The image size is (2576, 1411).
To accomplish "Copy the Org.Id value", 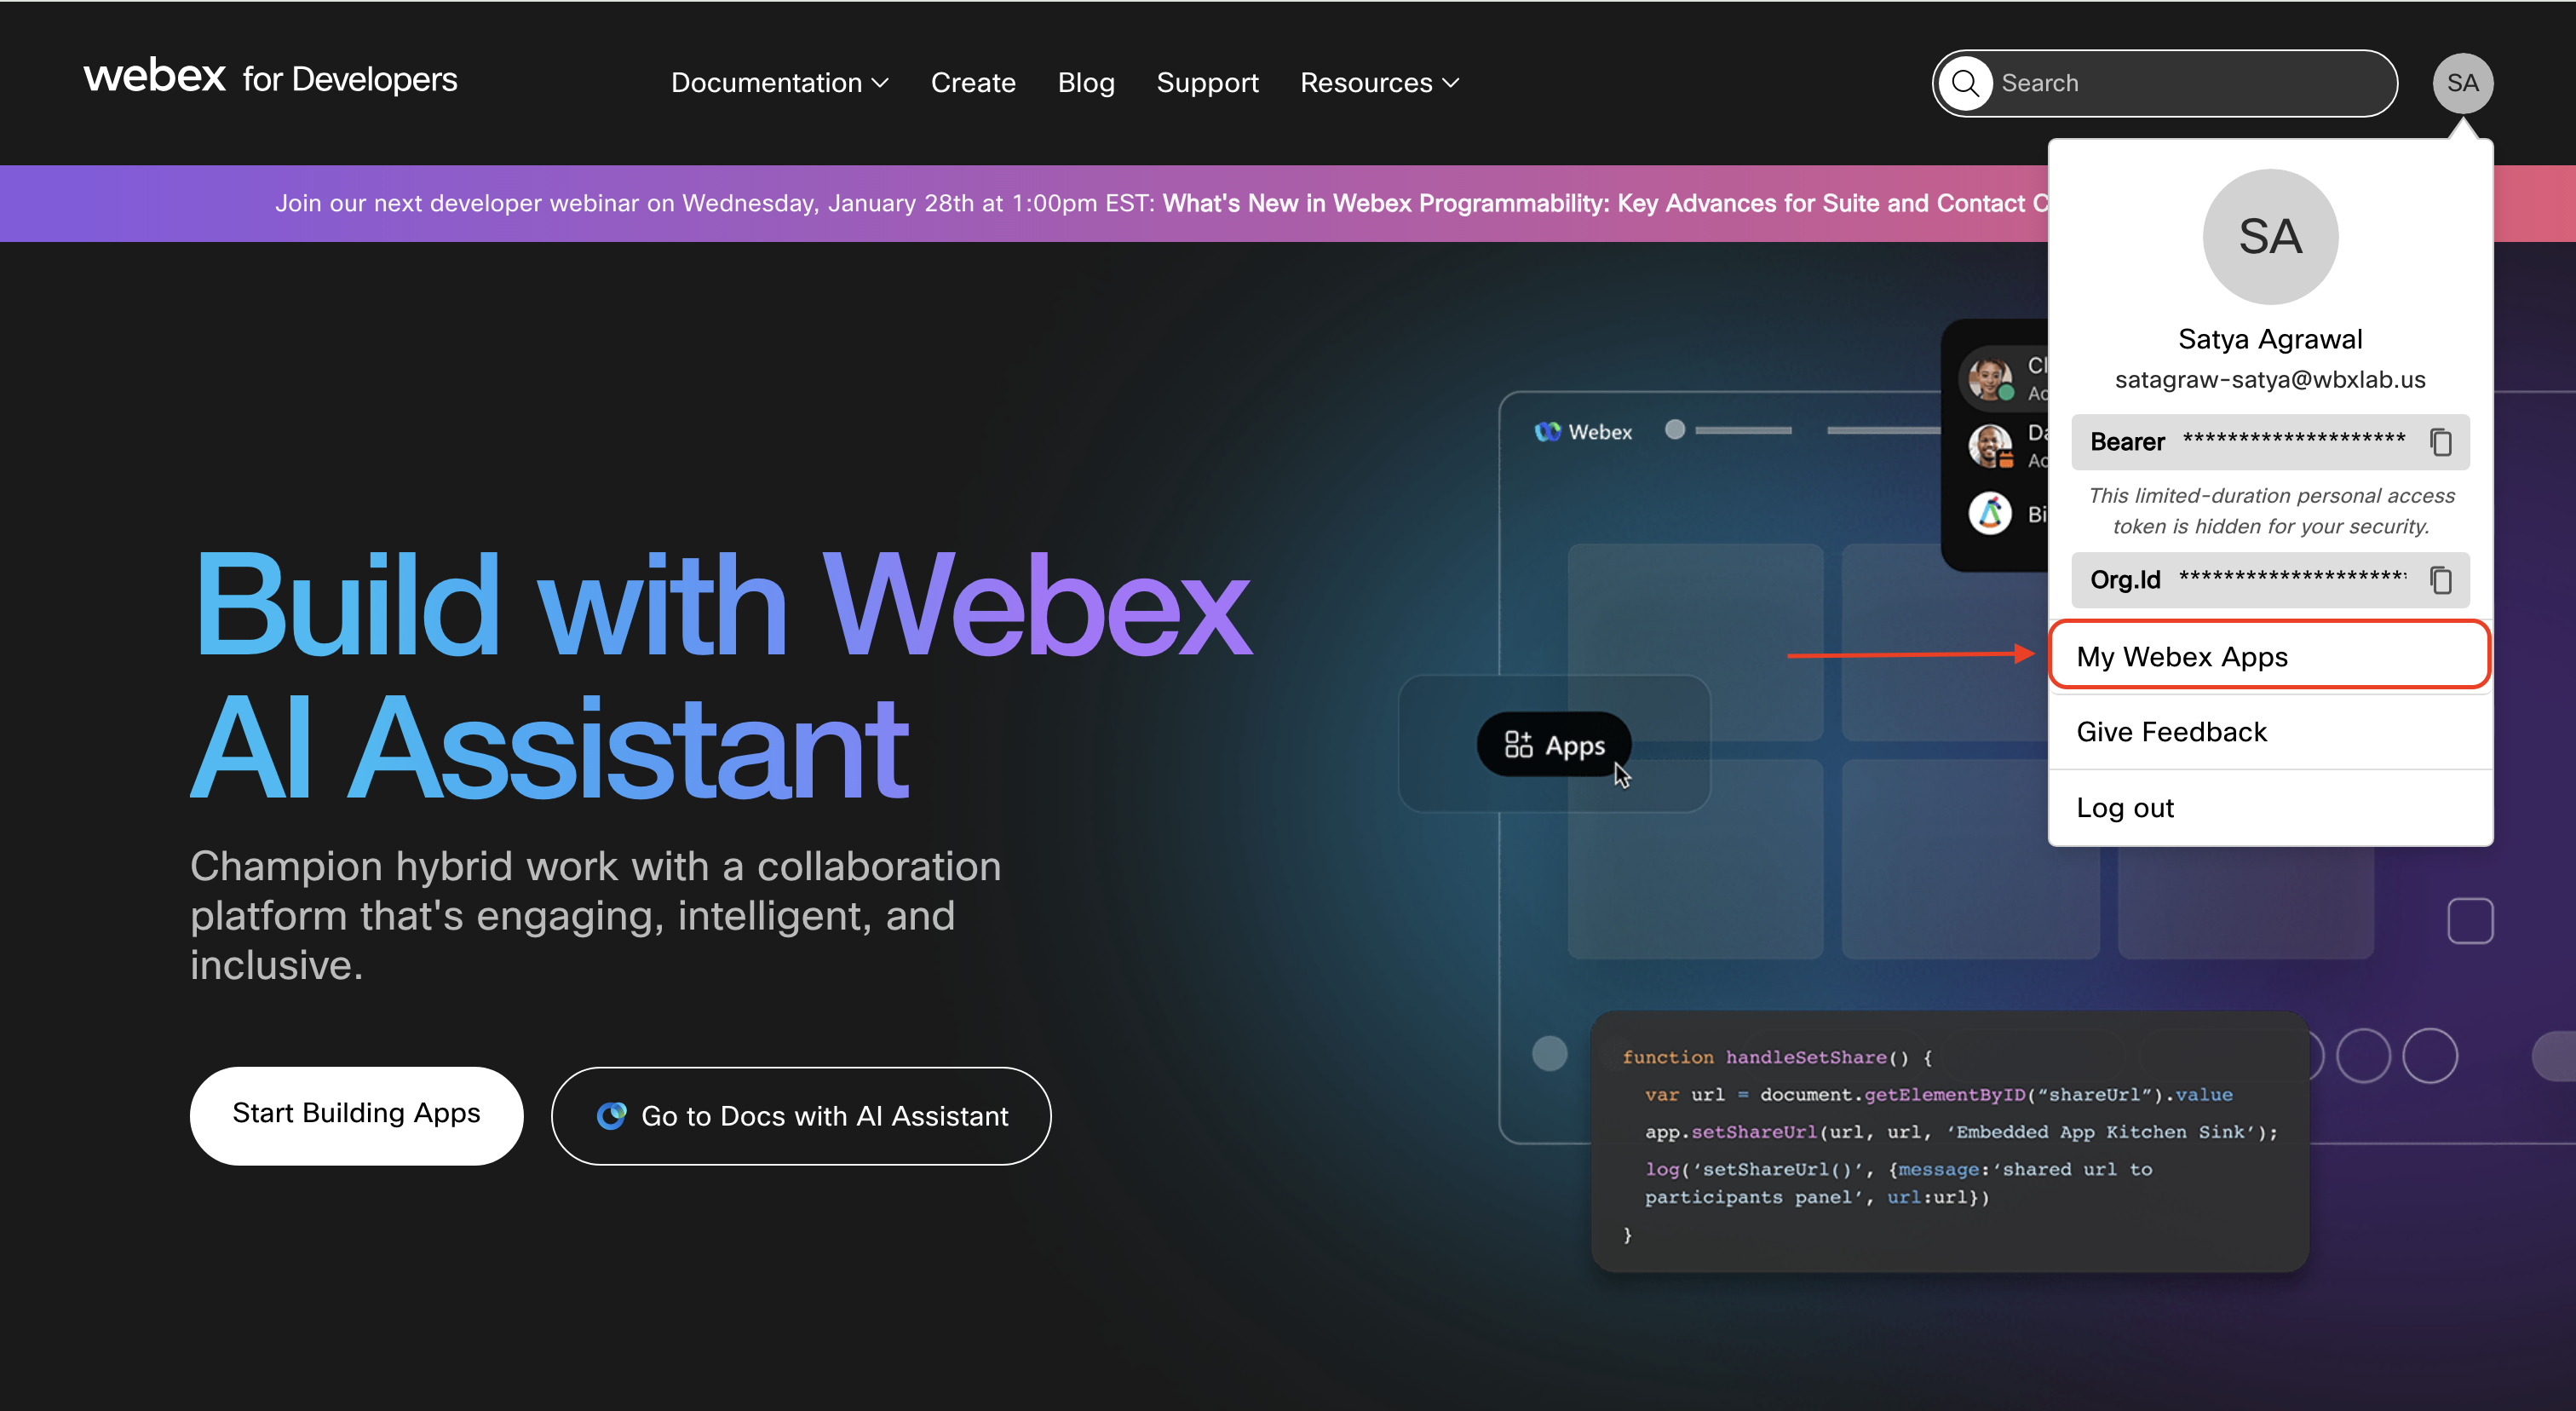I will point(2441,580).
